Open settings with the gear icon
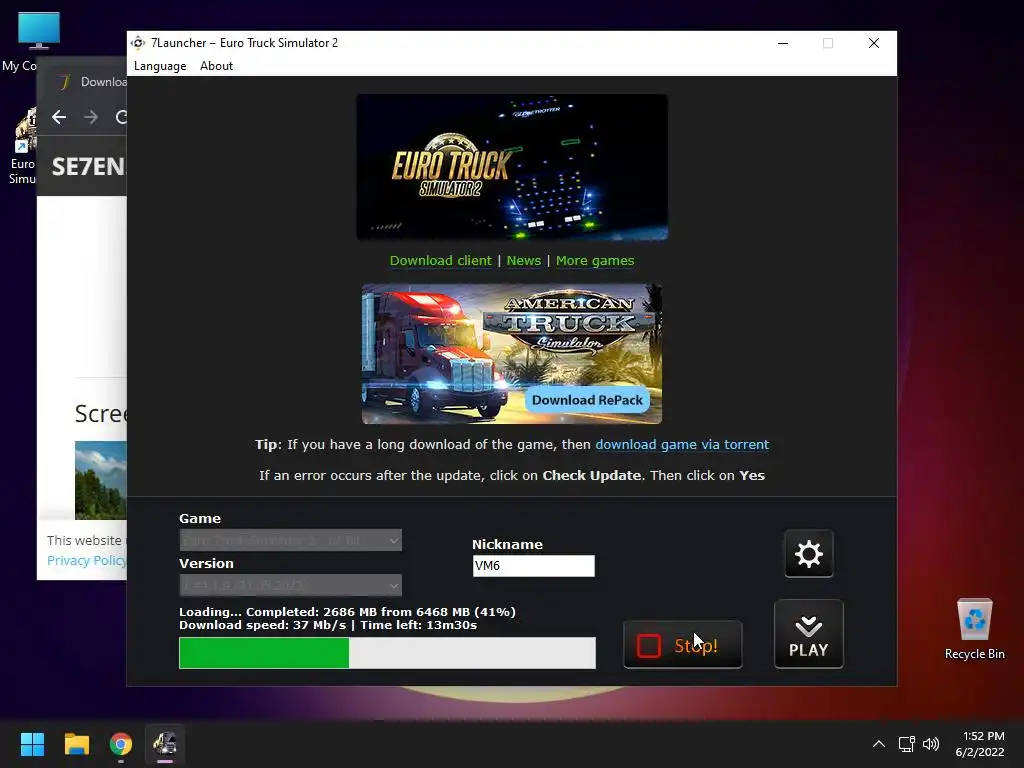The image size is (1024, 768). (808, 554)
